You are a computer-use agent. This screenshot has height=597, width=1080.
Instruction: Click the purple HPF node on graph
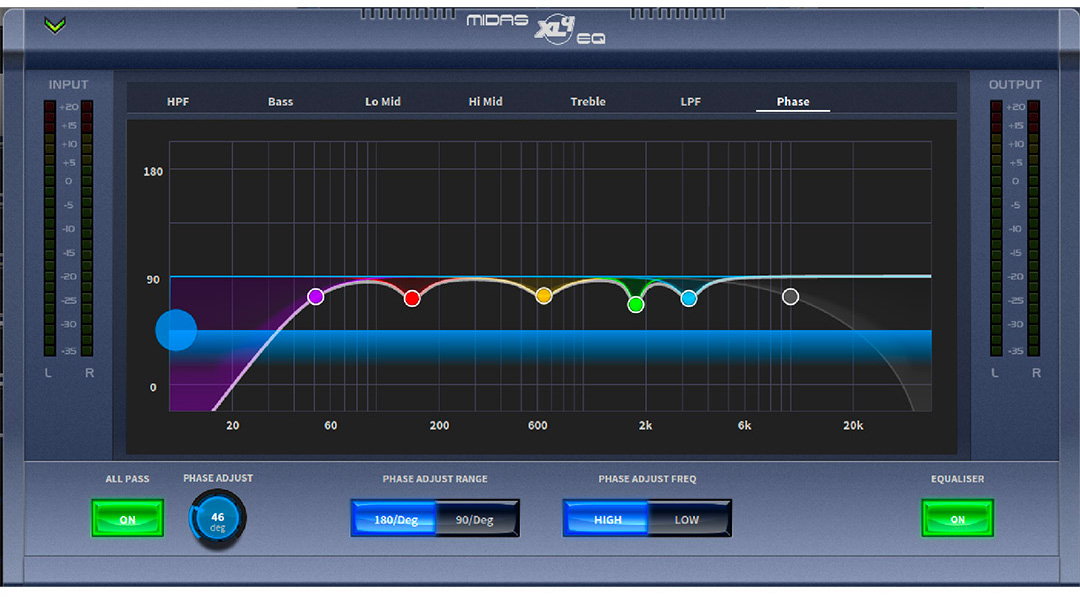pos(316,296)
